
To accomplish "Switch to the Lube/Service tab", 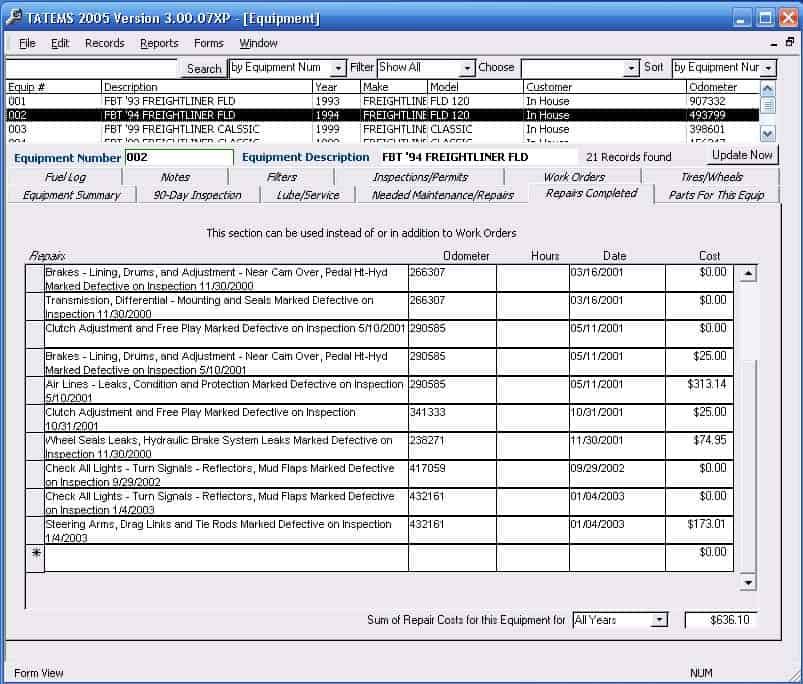I will [308, 195].
